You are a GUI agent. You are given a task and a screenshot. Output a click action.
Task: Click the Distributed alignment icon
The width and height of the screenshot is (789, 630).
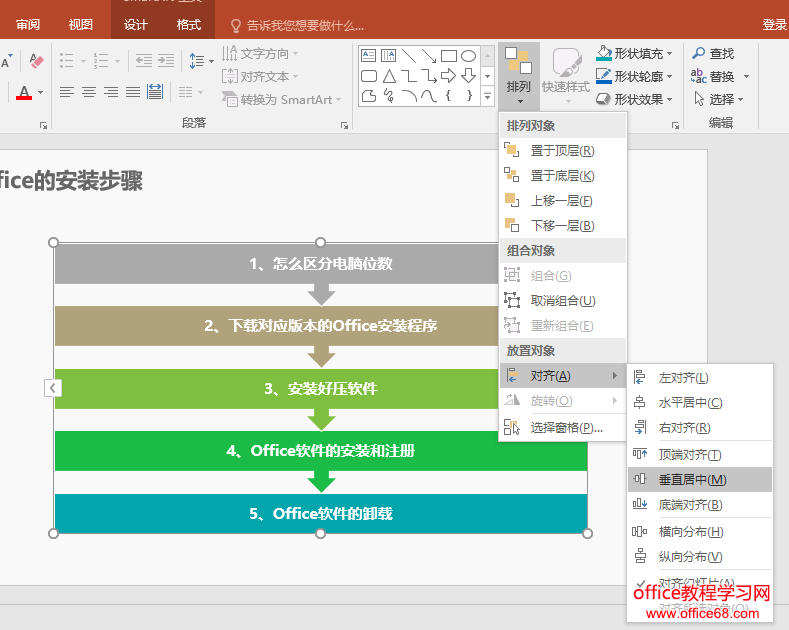(155, 92)
